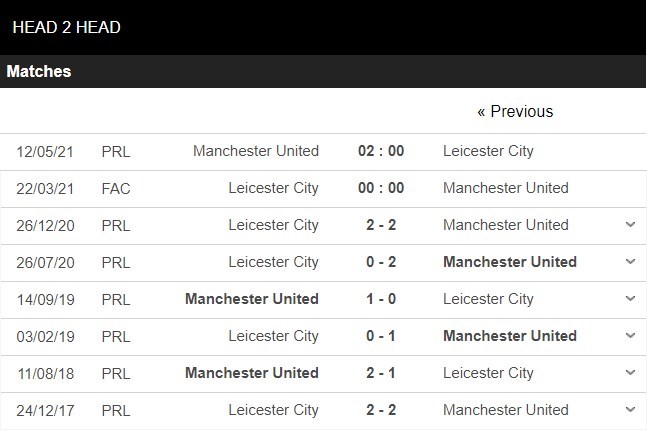Expand the 14/09/19 match chevron
The image size is (647, 433).
coord(630,299)
